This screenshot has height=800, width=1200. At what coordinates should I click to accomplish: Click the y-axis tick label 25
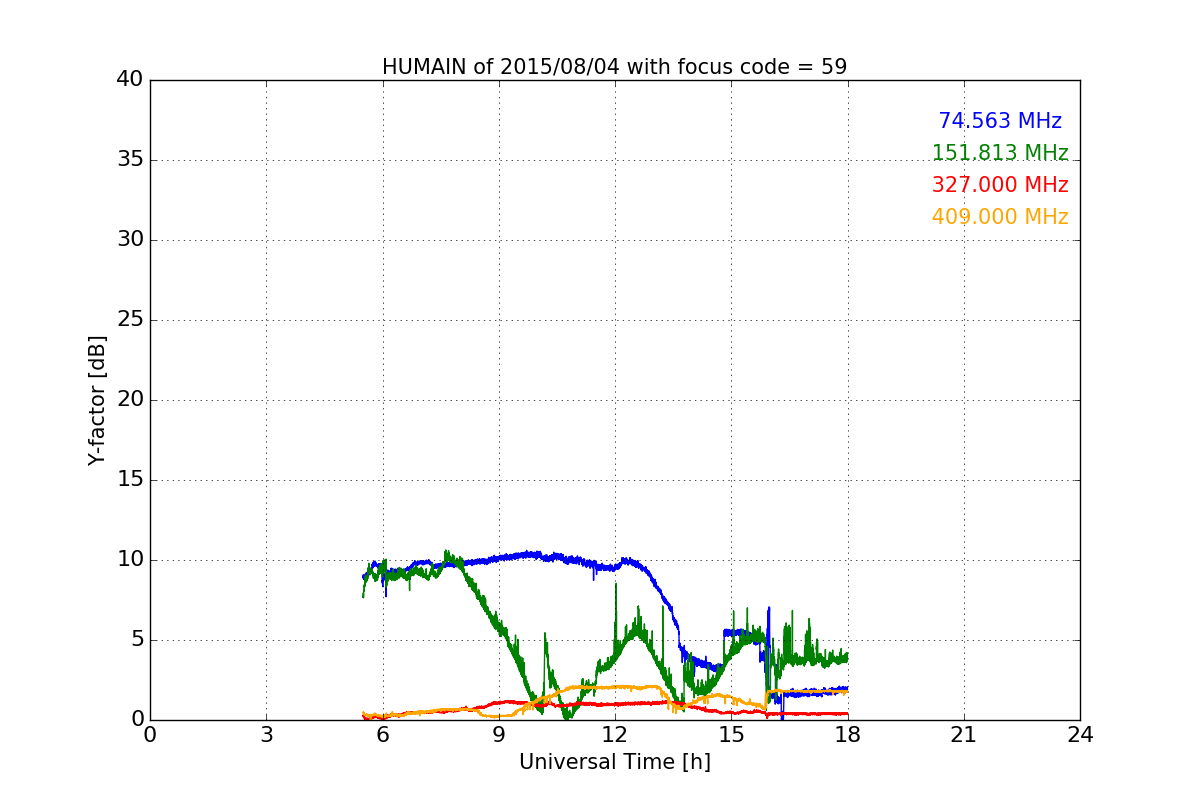[129, 320]
